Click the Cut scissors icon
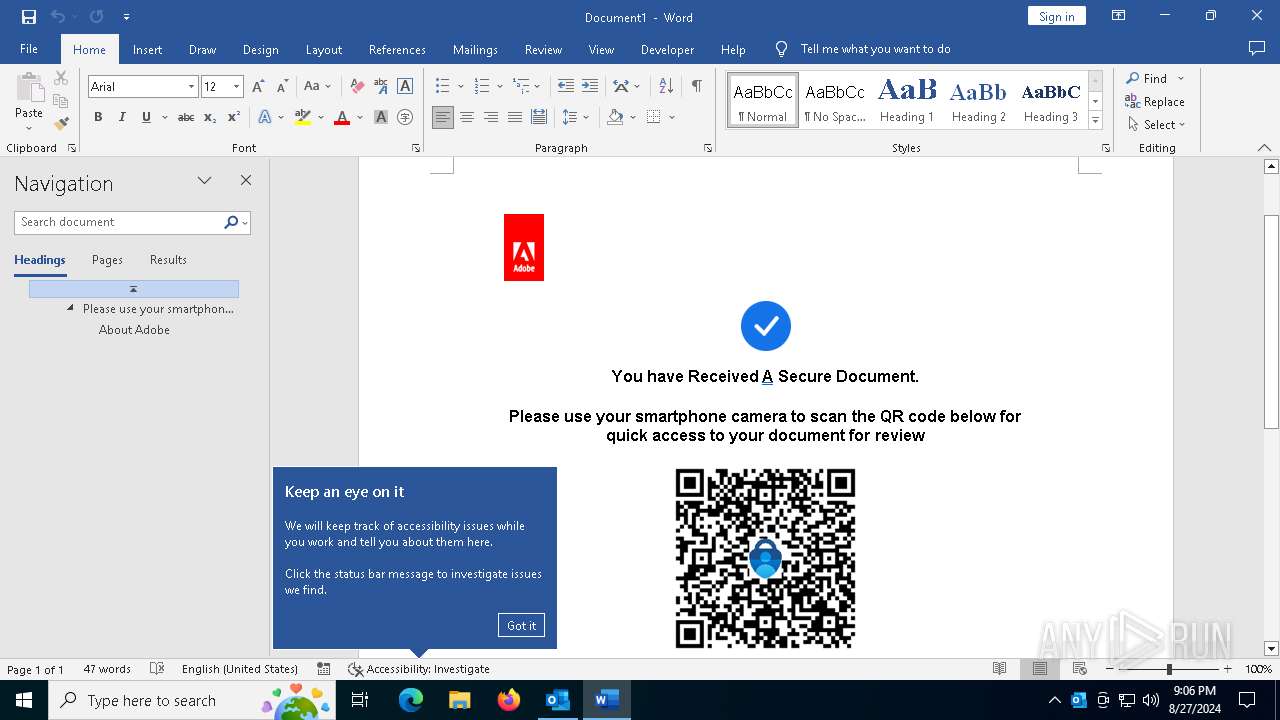 click(x=61, y=78)
